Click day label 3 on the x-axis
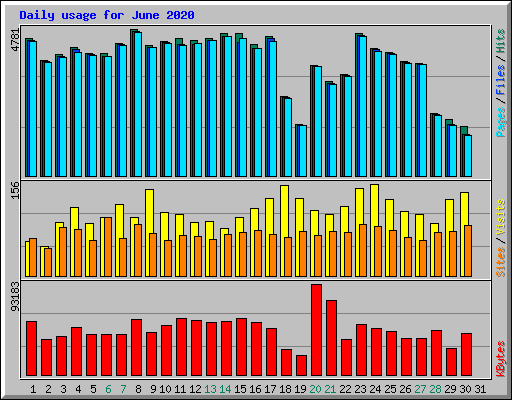 [63, 389]
